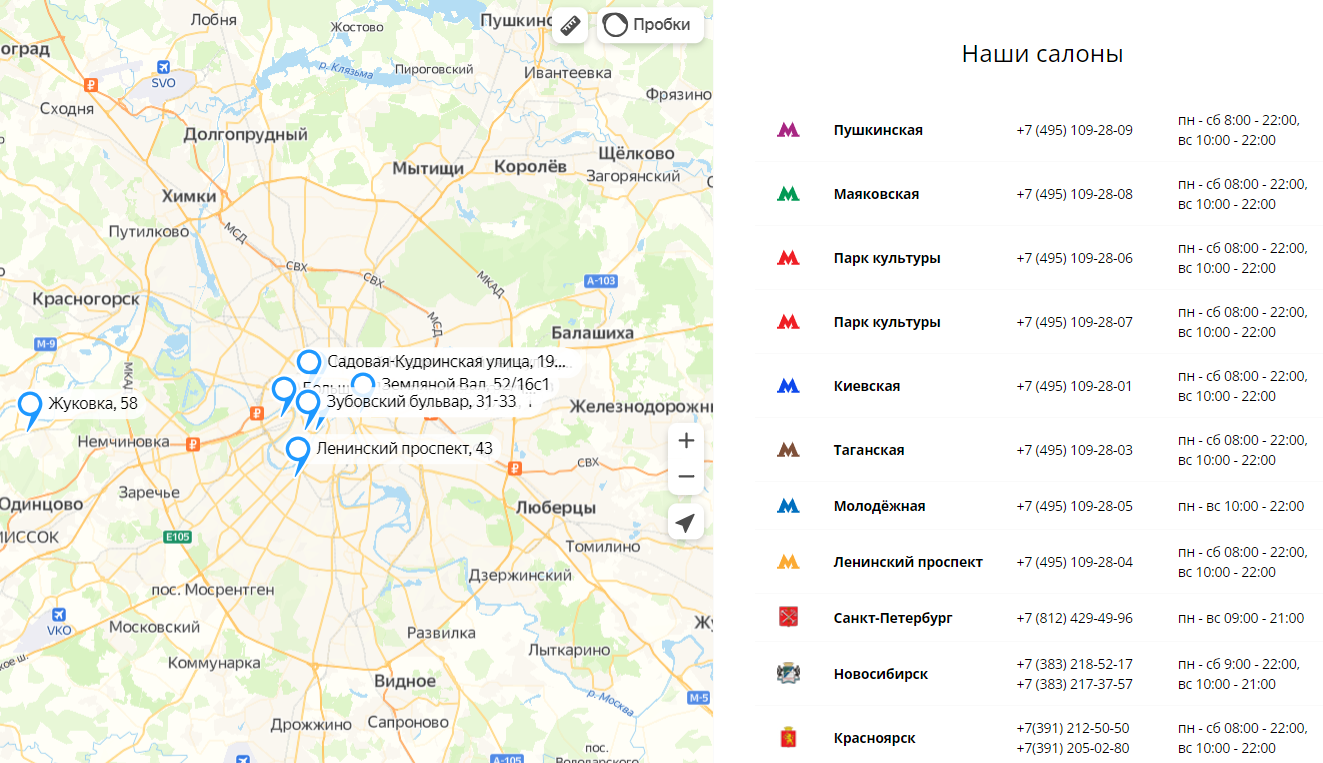Click the Мытищи city label on map

tap(428, 167)
